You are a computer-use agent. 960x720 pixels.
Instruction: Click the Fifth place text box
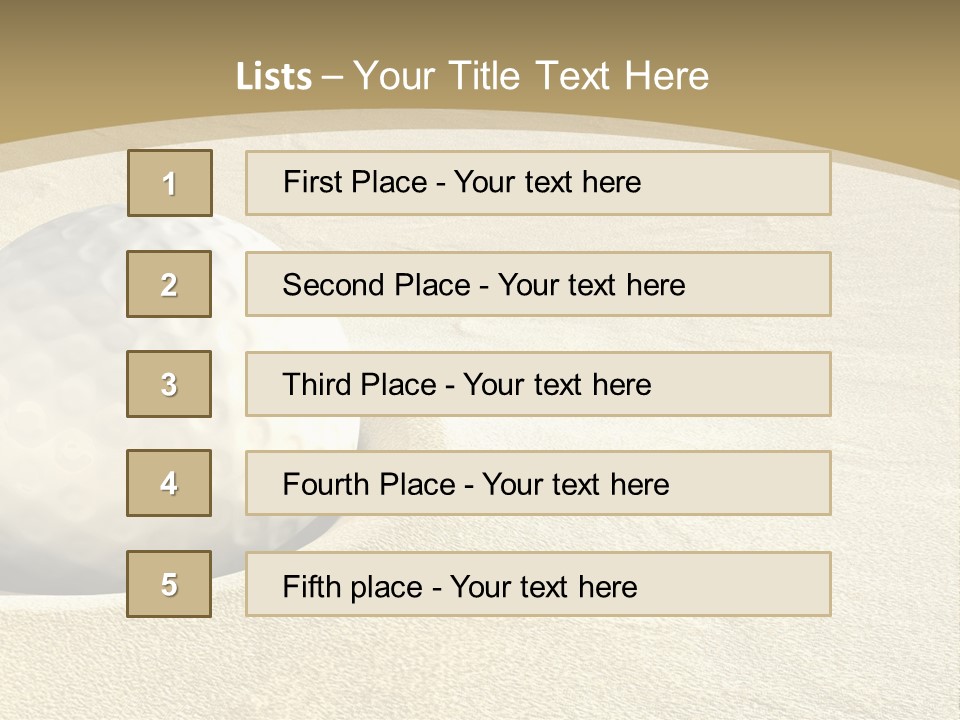(x=538, y=583)
